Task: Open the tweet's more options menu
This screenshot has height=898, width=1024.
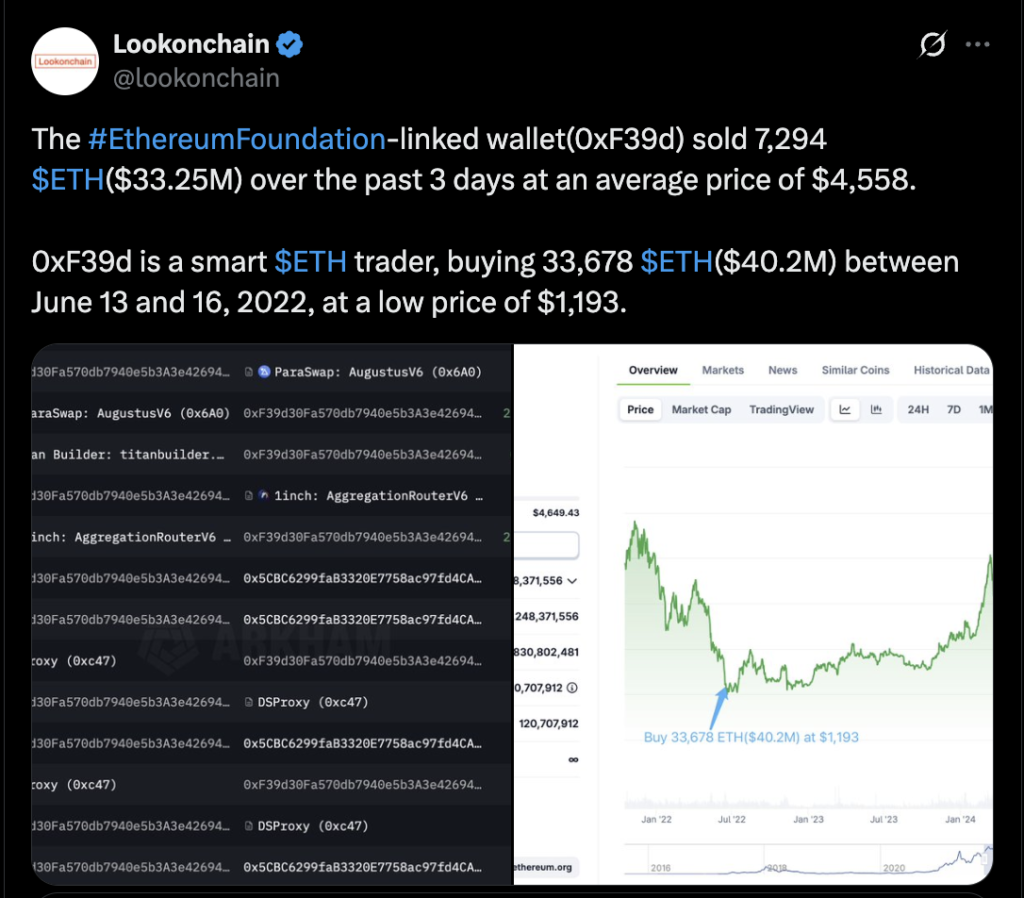Action: [977, 45]
